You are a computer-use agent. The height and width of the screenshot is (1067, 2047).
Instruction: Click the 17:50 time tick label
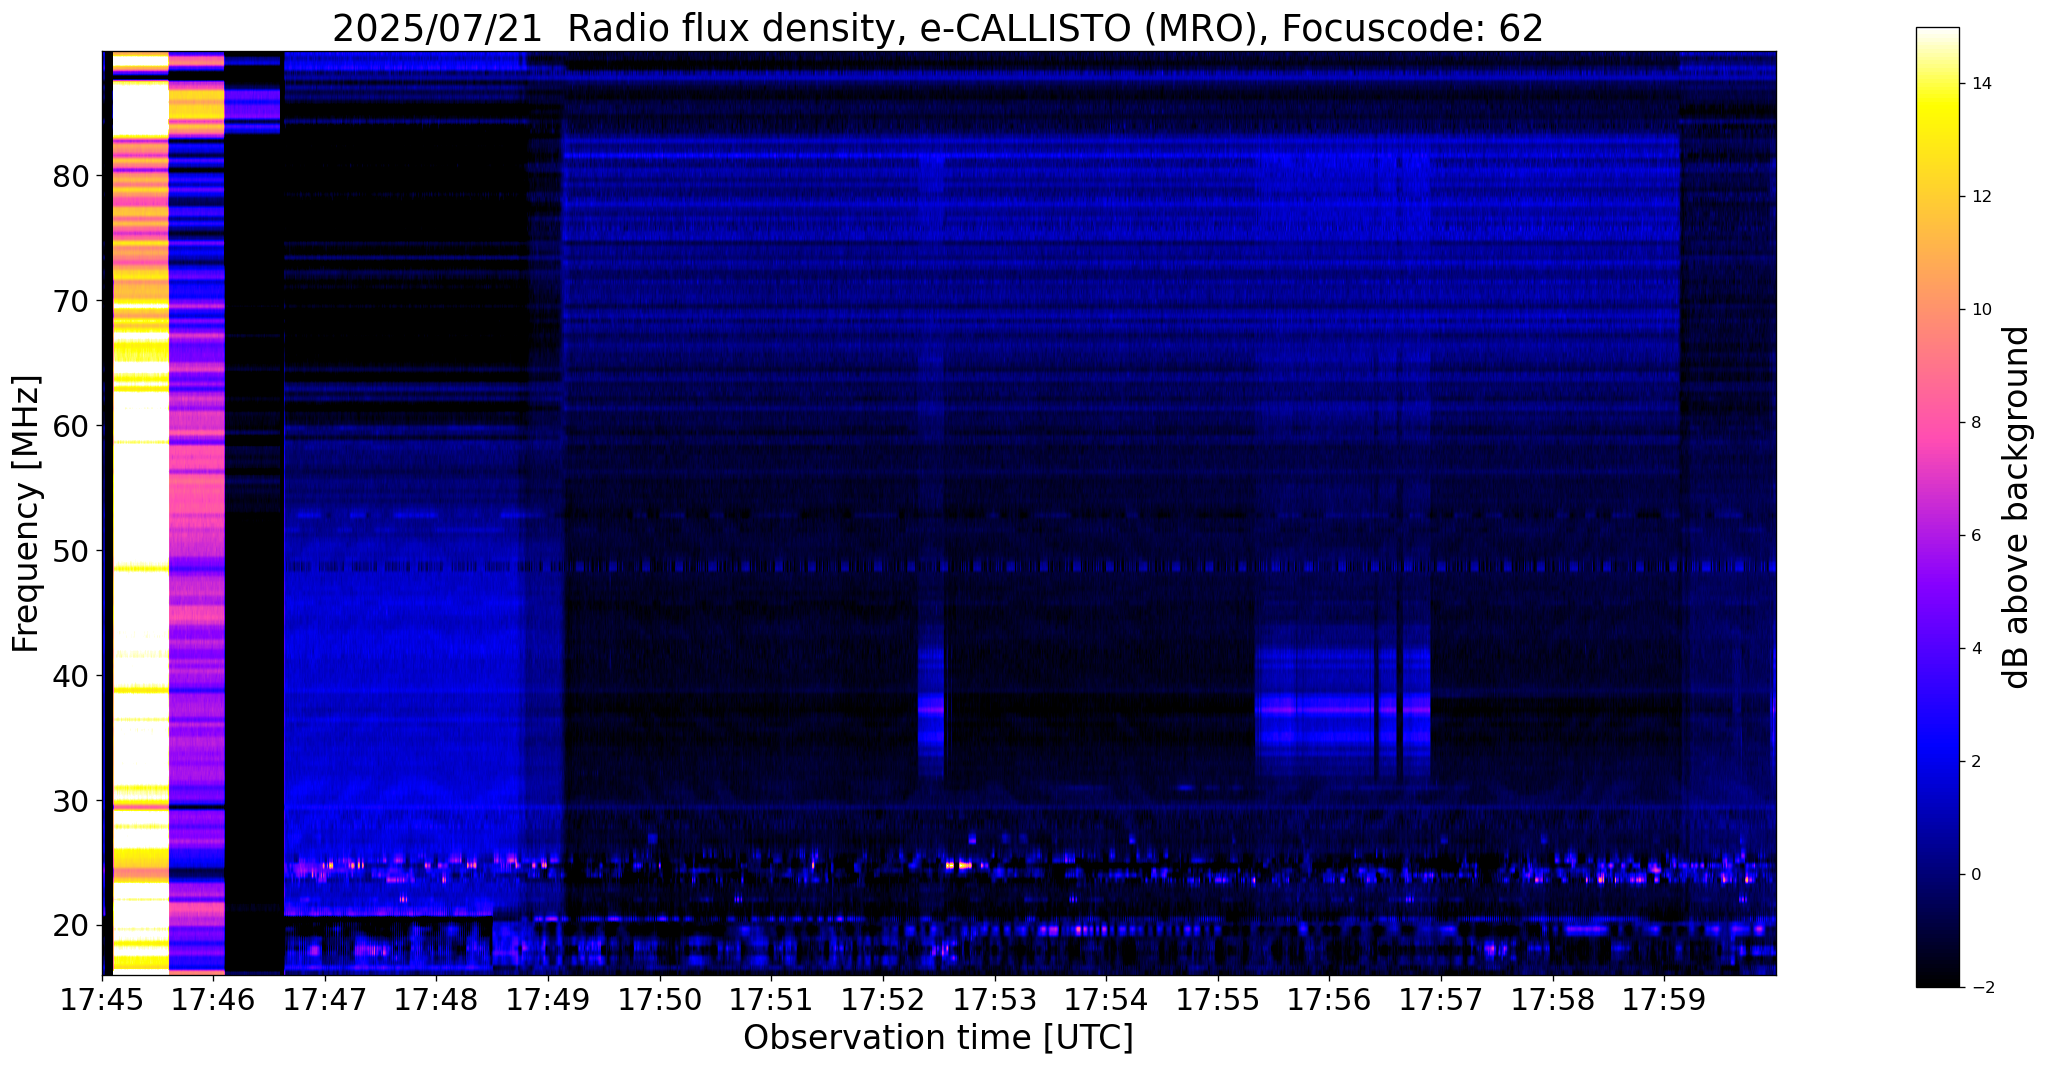tap(660, 1000)
